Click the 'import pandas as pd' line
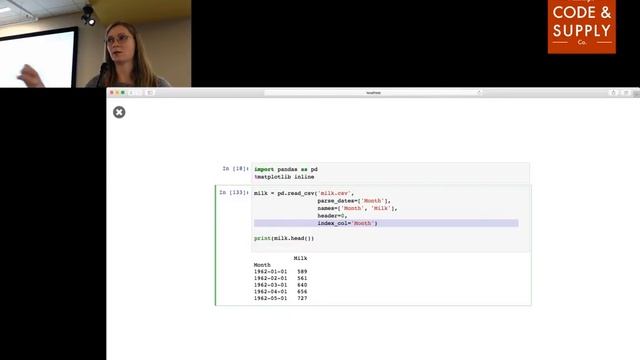Image resolution: width=640 pixels, height=360 pixels. pos(286,169)
